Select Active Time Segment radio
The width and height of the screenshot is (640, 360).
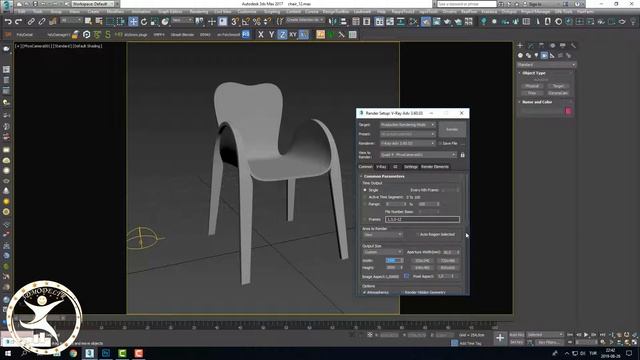(x=365, y=197)
